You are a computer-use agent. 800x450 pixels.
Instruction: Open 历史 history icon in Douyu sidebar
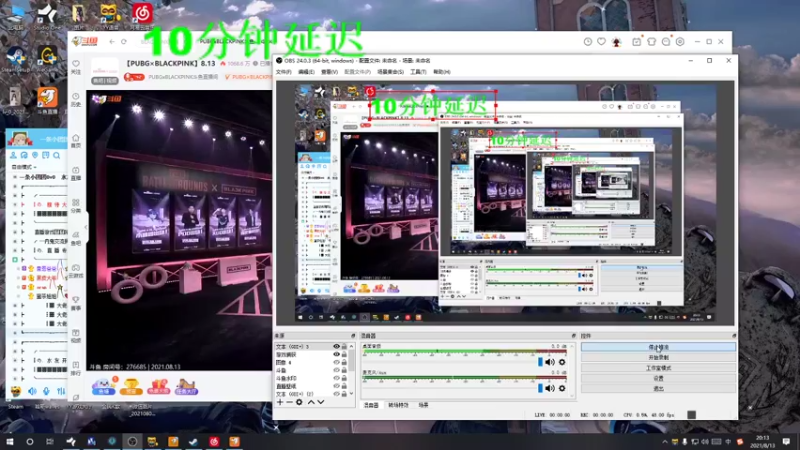[76, 99]
